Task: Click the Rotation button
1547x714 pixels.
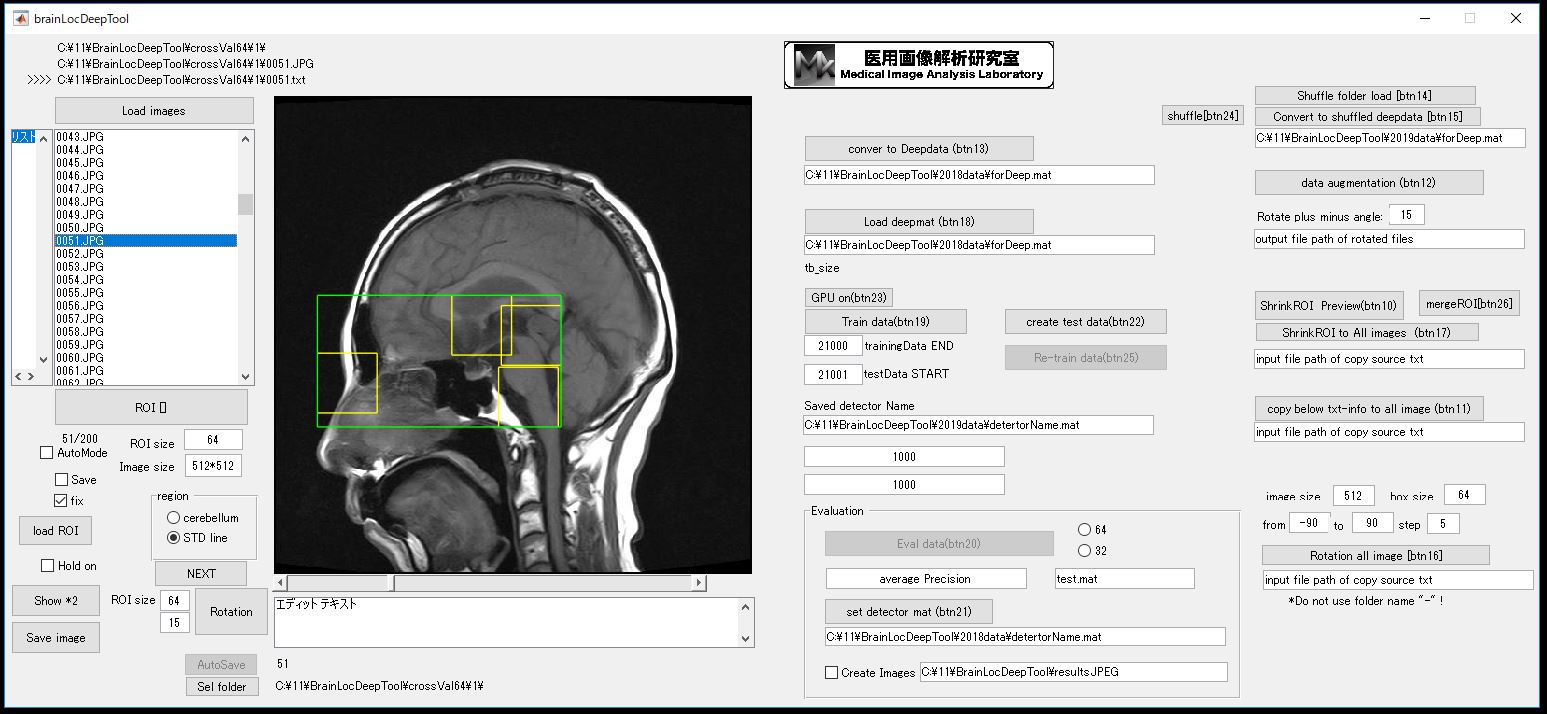Action: [231, 612]
